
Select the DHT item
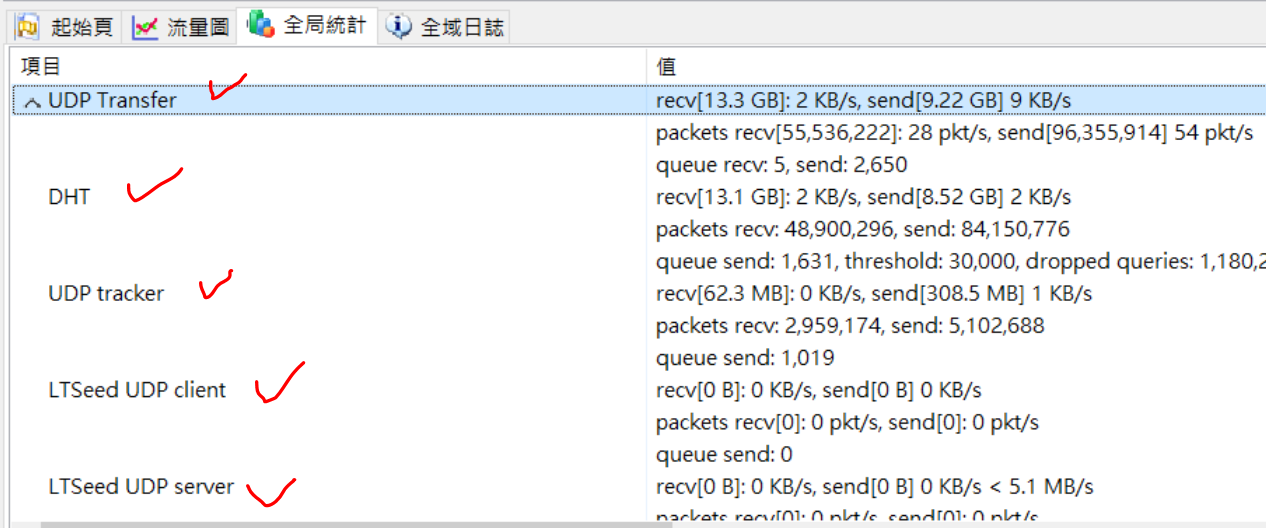[x=69, y=197]
